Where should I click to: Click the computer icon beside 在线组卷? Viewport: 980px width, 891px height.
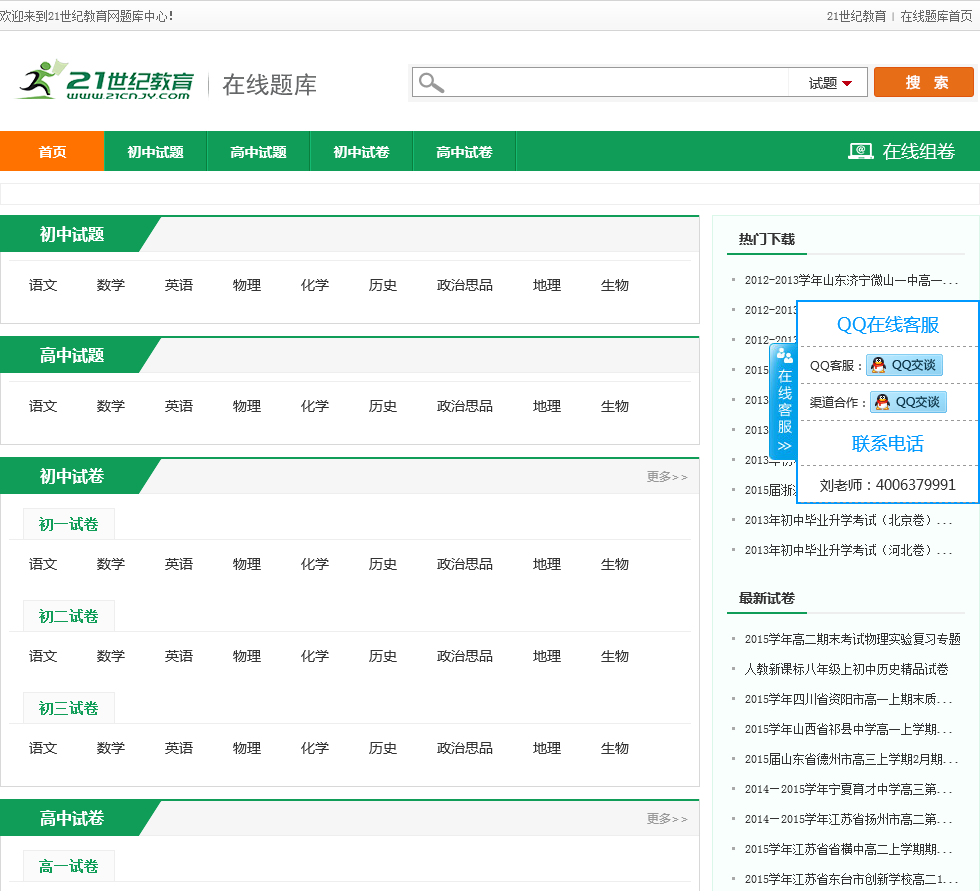click(x=861, y=151)
